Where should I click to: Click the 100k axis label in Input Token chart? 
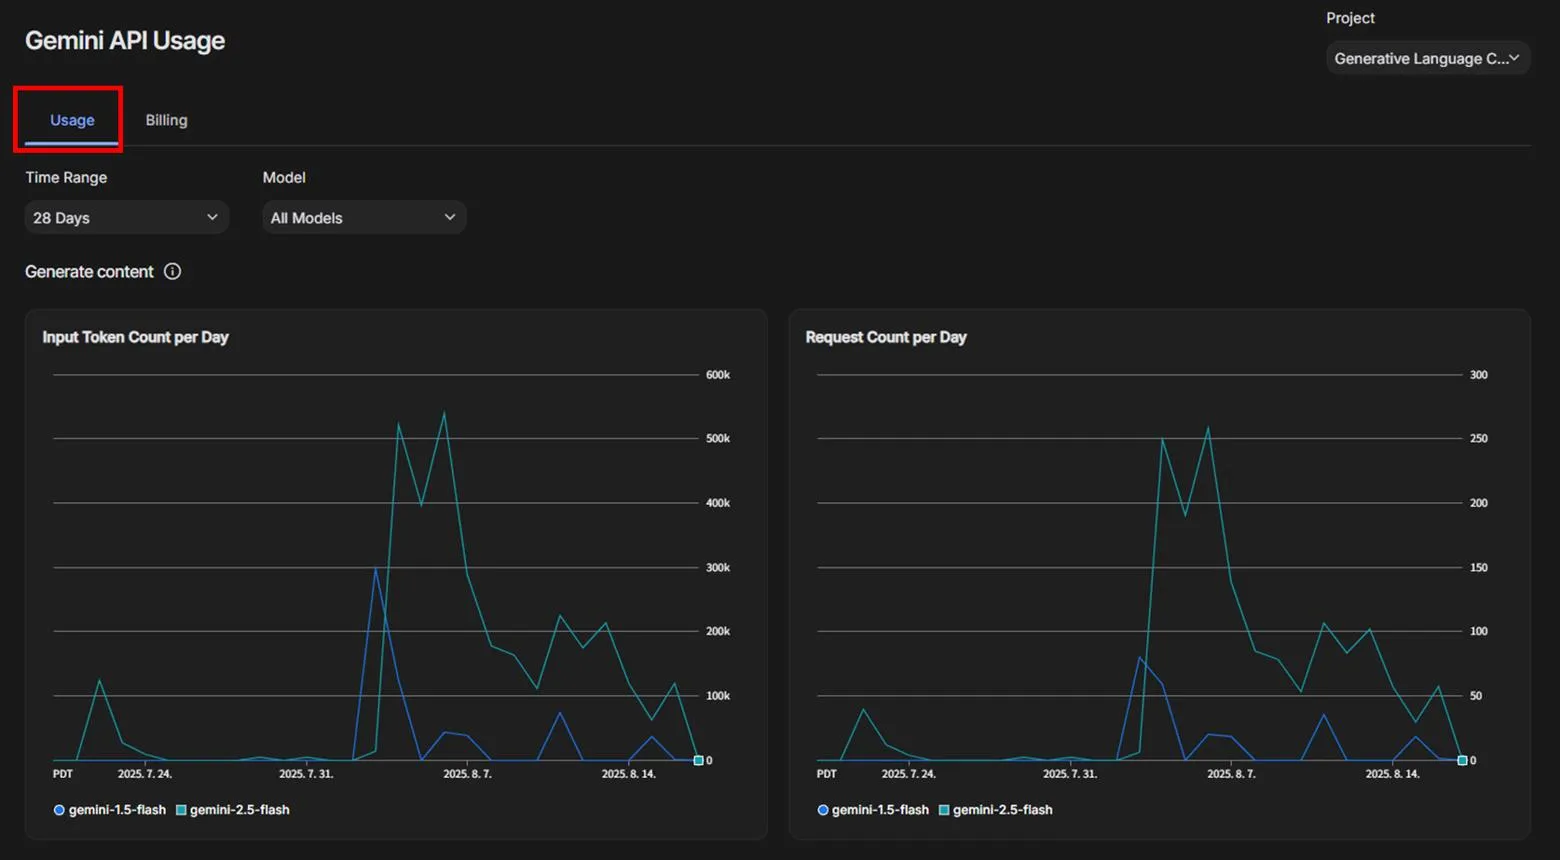[x=718, y=696]
